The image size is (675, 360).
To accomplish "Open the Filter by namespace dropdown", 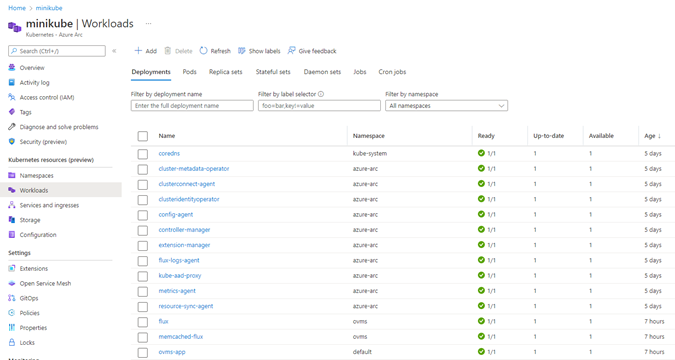I will pyautogui.click(x=446, y=106).
